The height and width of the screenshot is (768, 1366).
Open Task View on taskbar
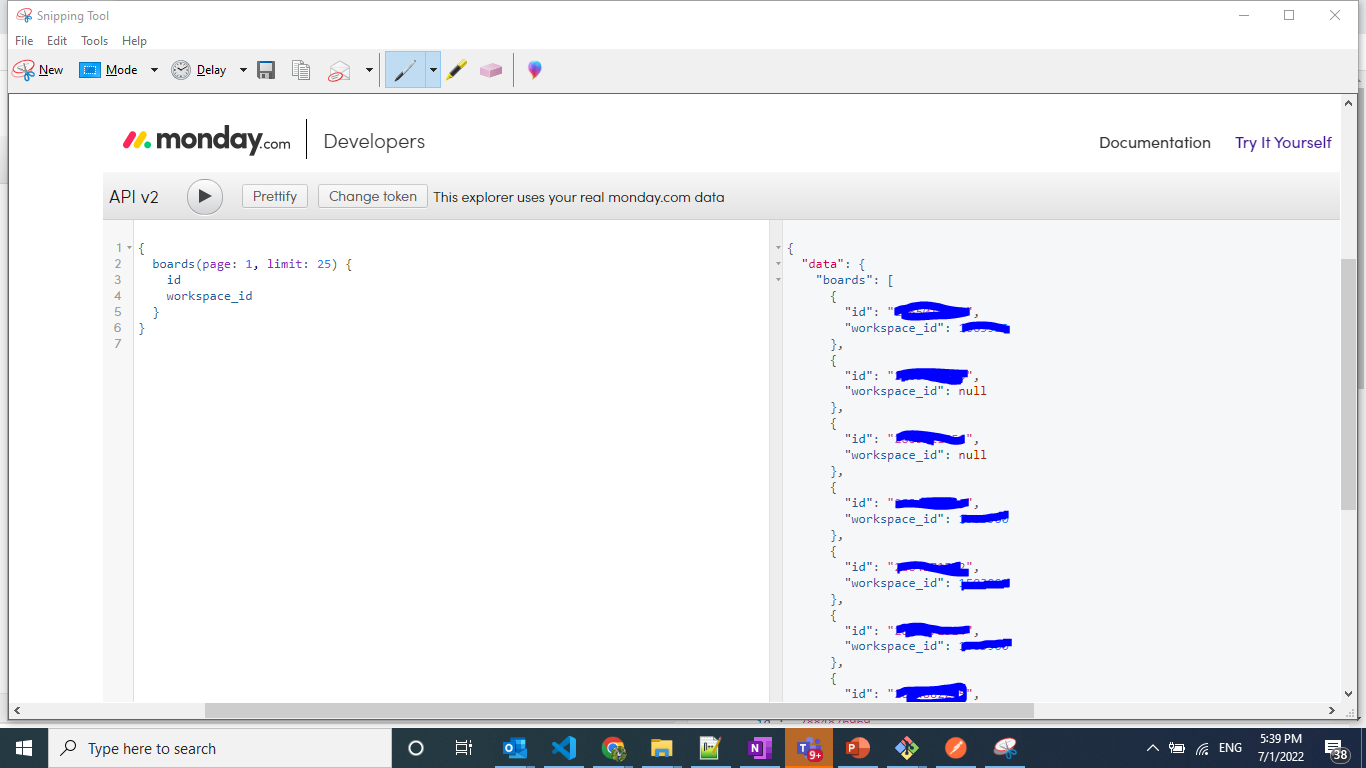coord(464,748)
